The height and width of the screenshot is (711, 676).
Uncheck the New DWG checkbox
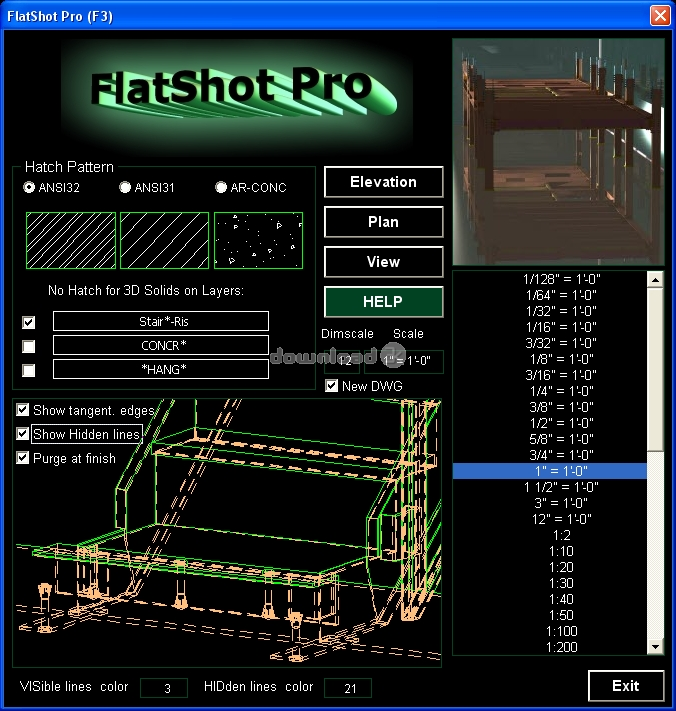point(332,385)
